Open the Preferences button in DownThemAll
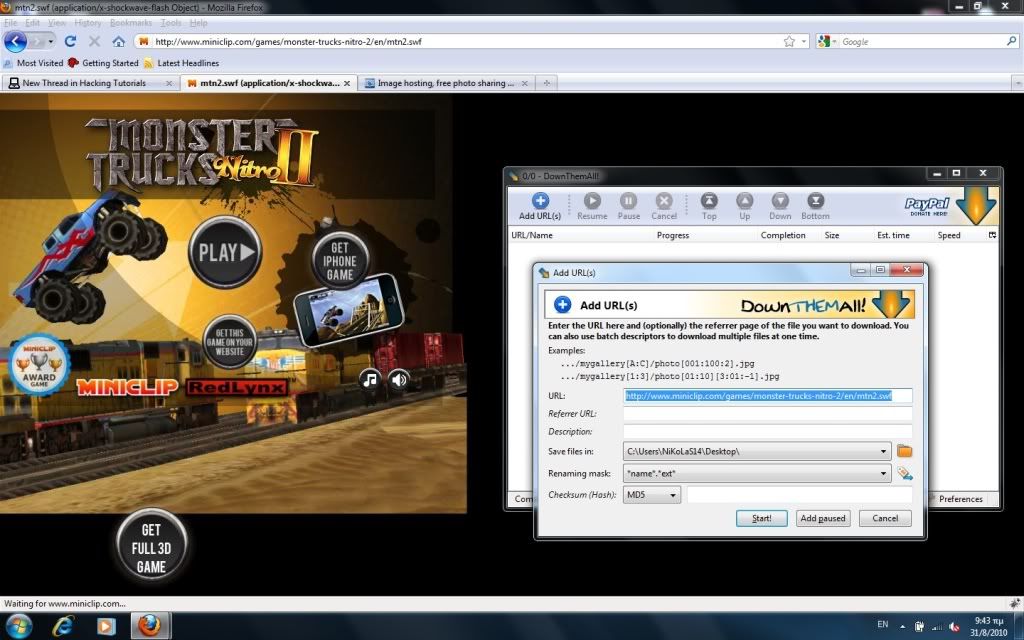The image size is (1024, 640). click(961, 499)
